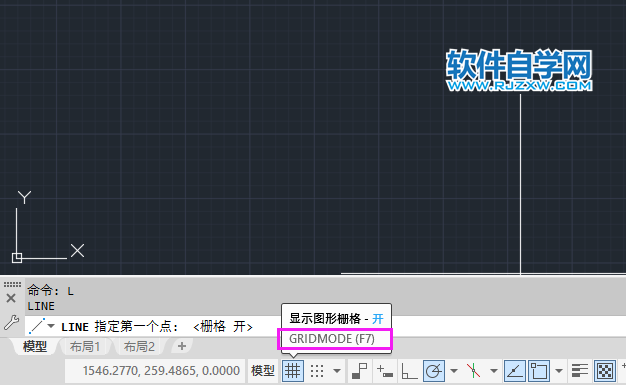Open object snap settings dropdown arrow
Viewport: 626px width, 385px height.
click(x=559, y=371)
